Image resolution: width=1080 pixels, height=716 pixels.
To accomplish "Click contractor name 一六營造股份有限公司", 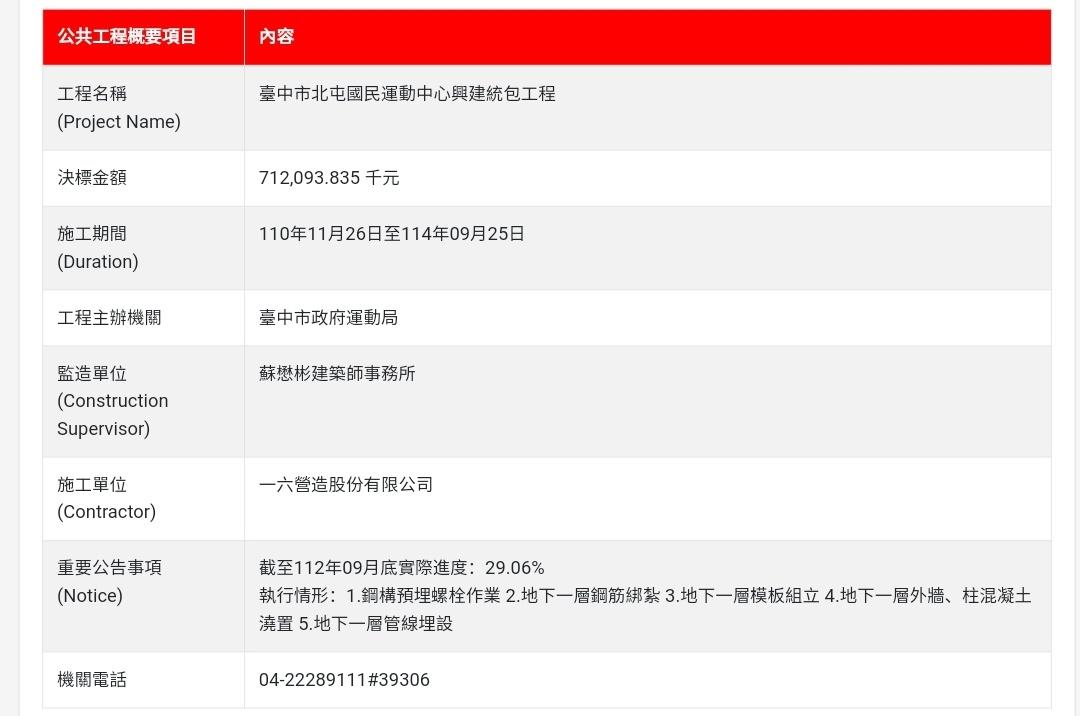I will point(346,485).
